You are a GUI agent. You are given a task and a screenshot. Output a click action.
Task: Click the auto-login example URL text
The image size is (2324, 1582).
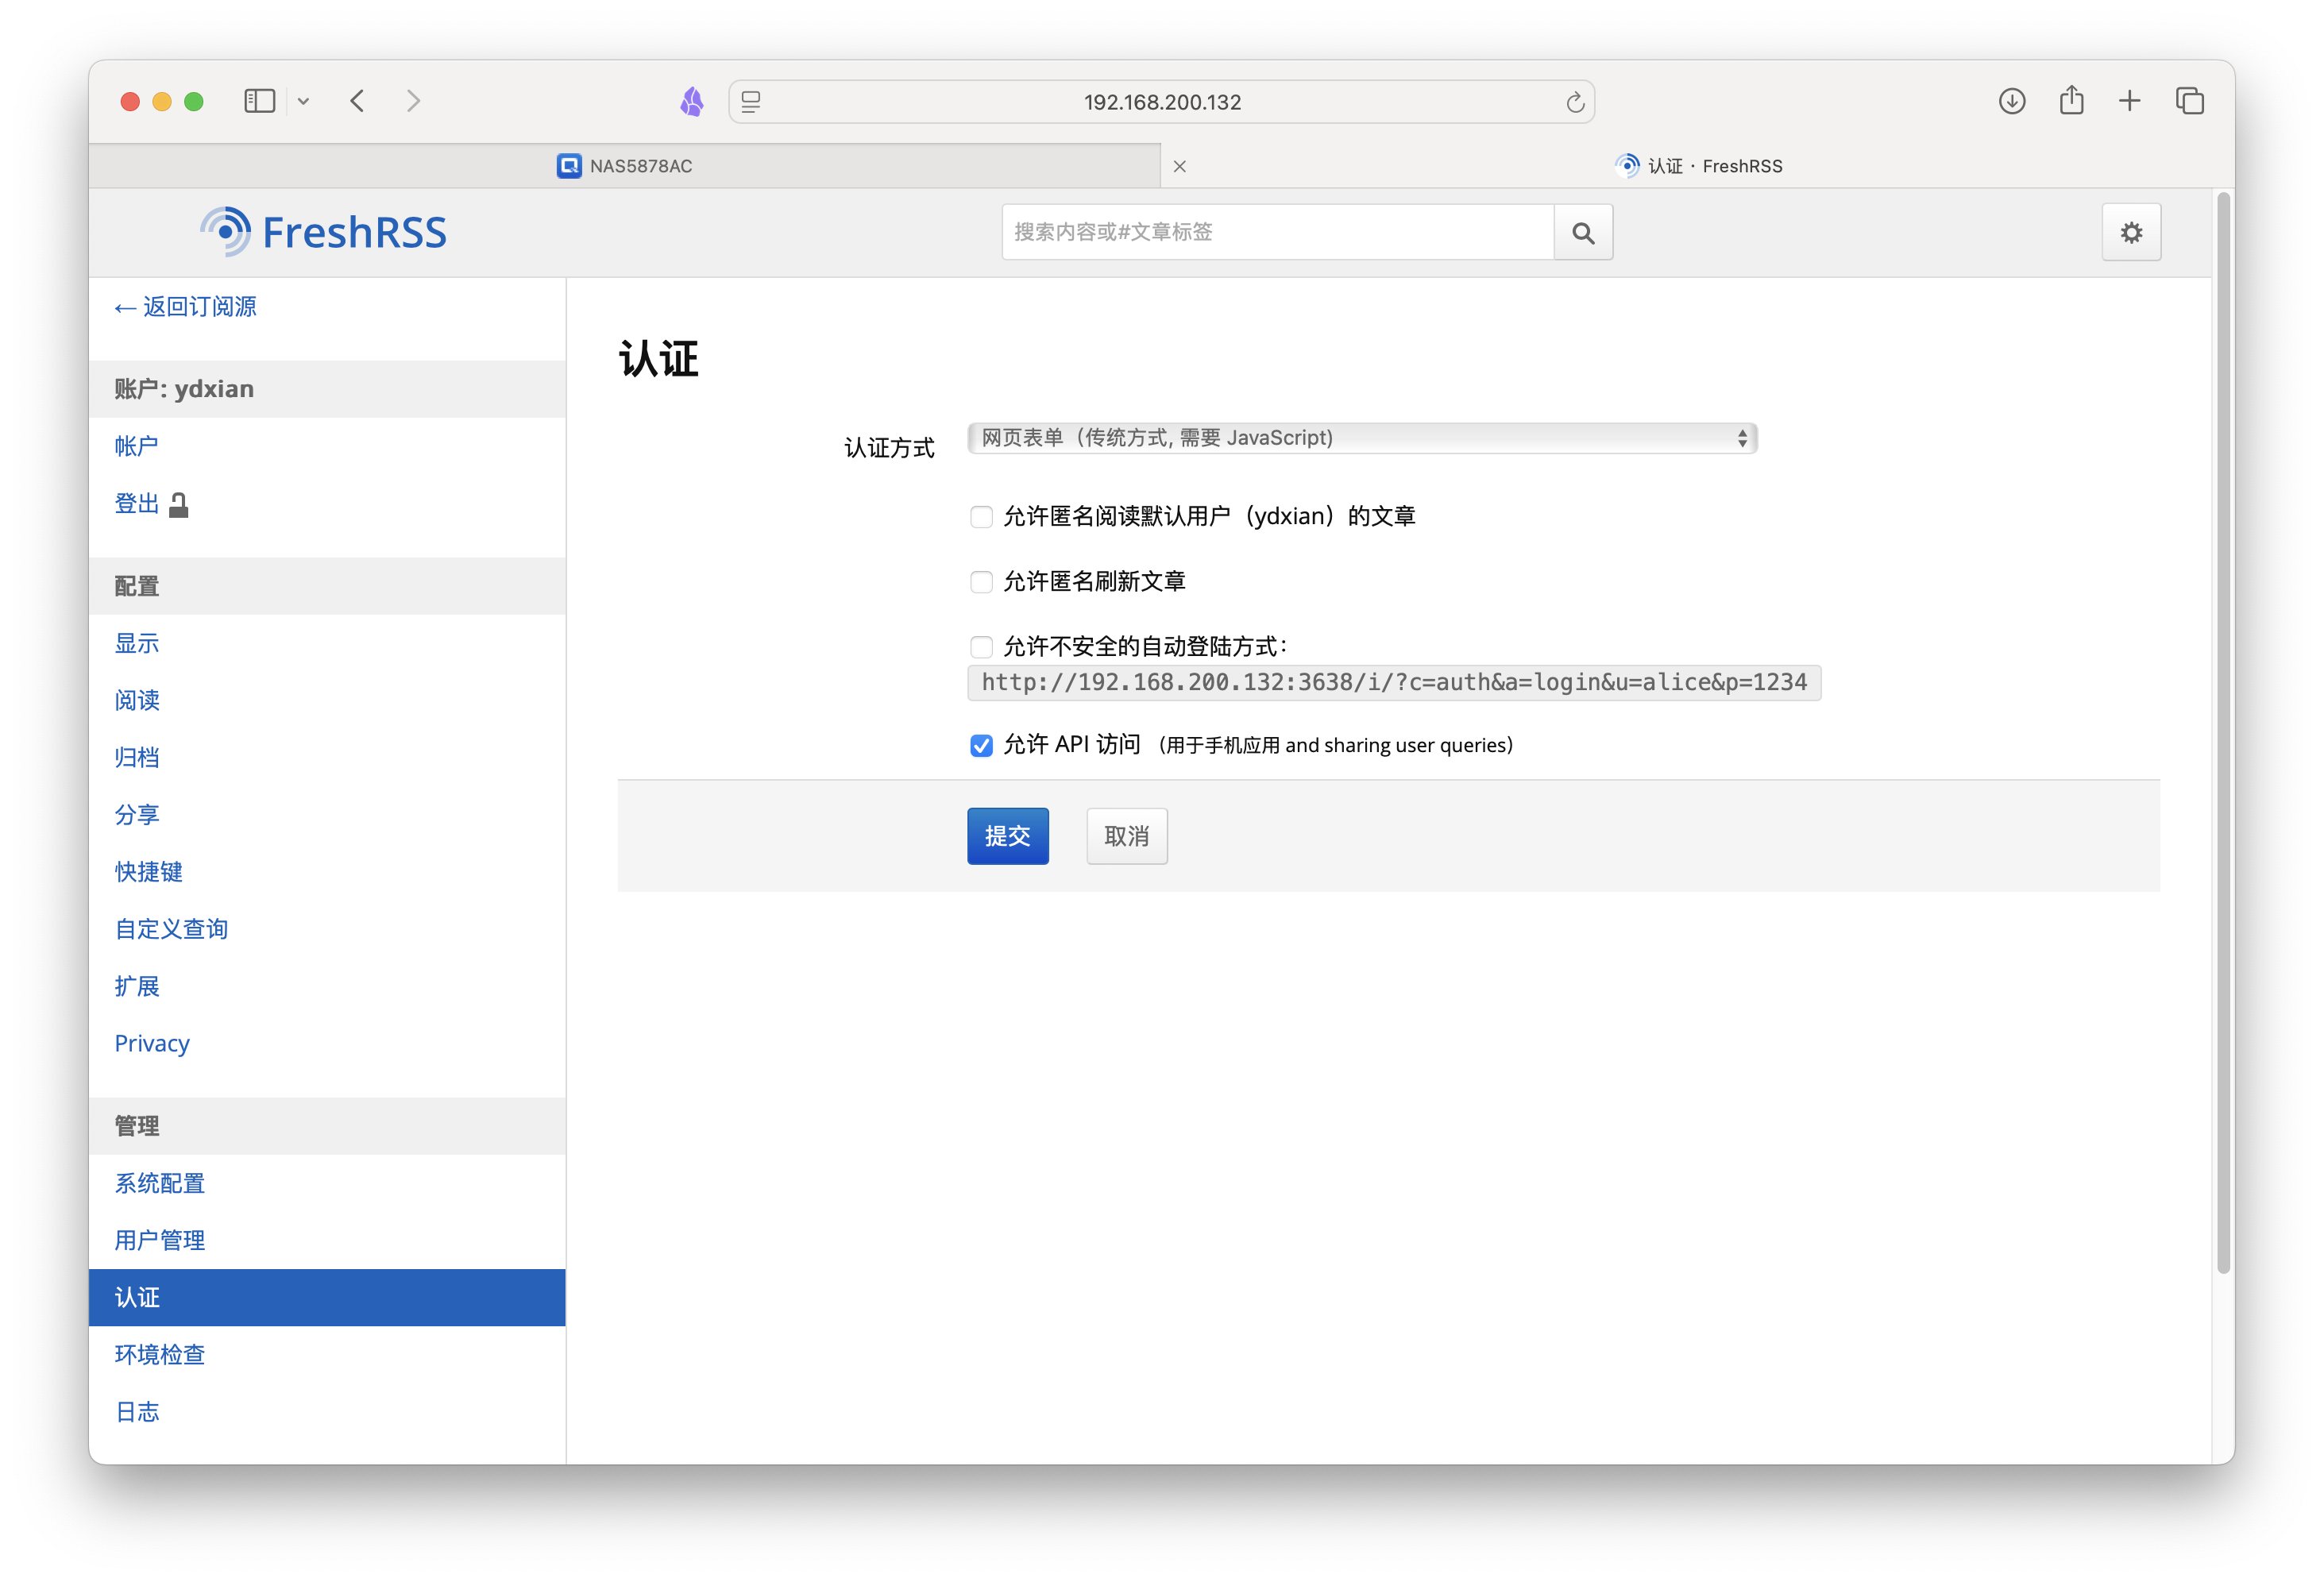click(1394, 683)
